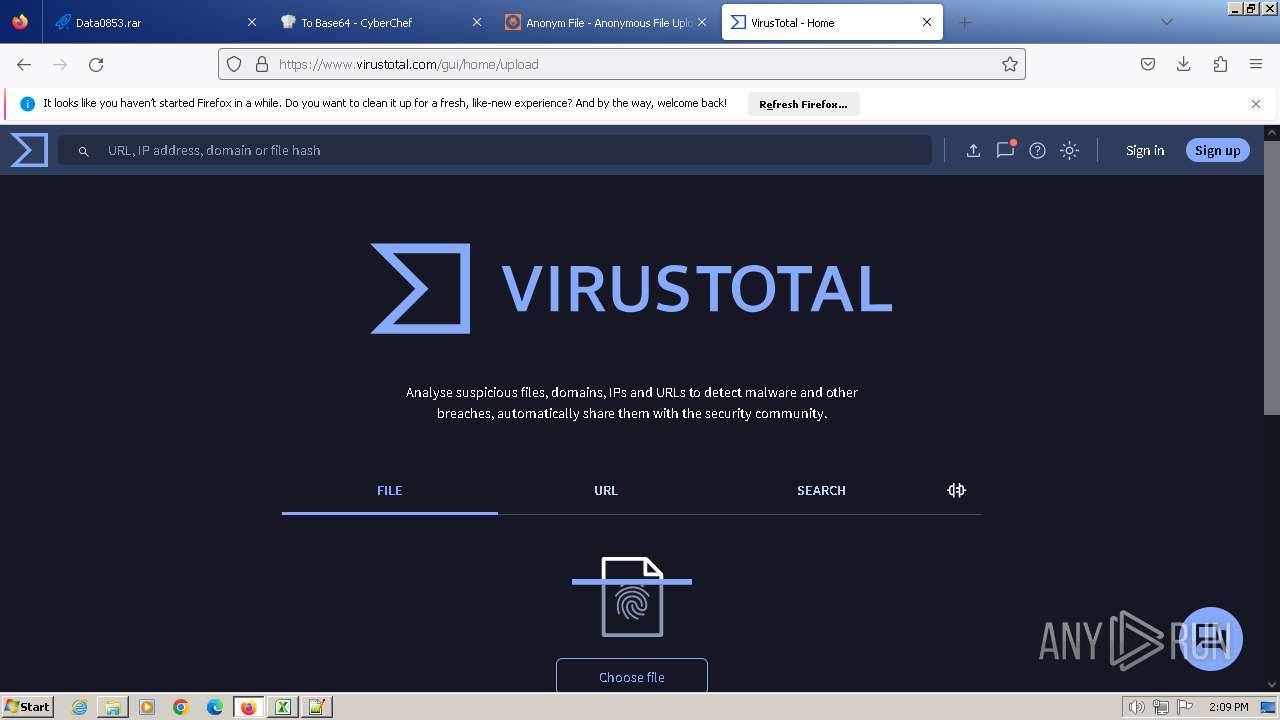
Task: Select the URL tab
Action: [x=606, y=490]
